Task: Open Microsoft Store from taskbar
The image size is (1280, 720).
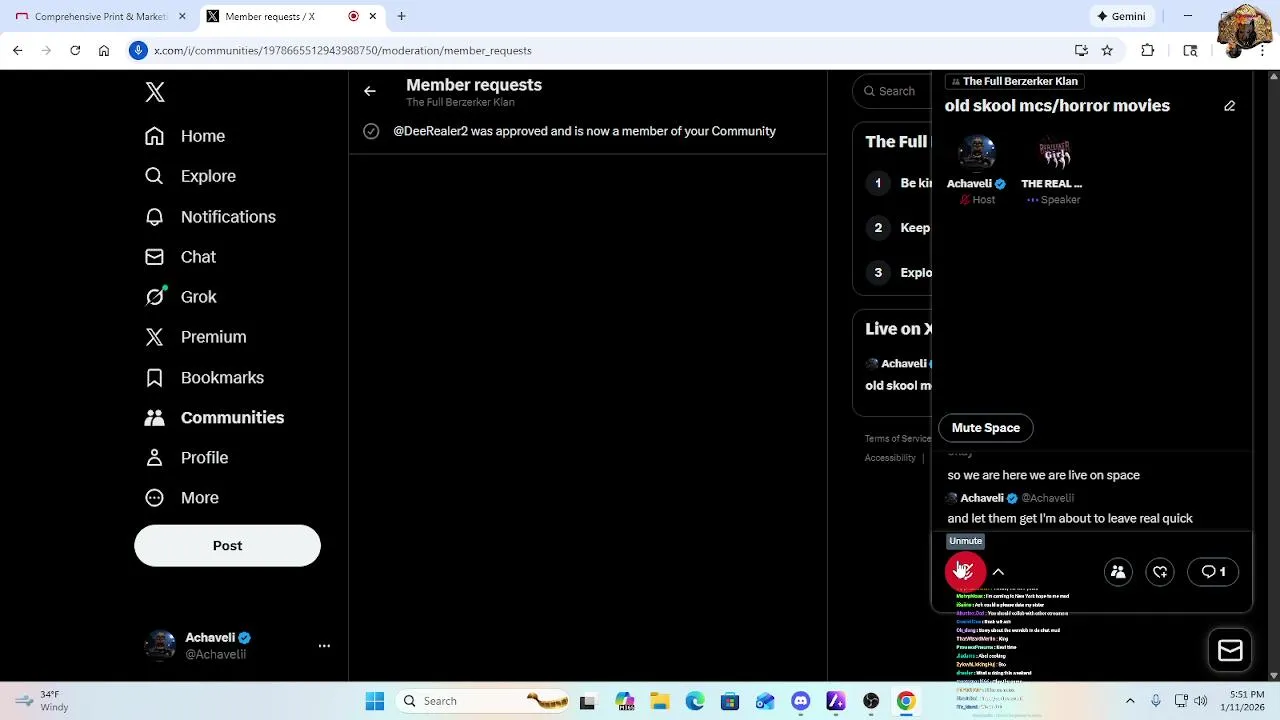Action: click(729, 701)
